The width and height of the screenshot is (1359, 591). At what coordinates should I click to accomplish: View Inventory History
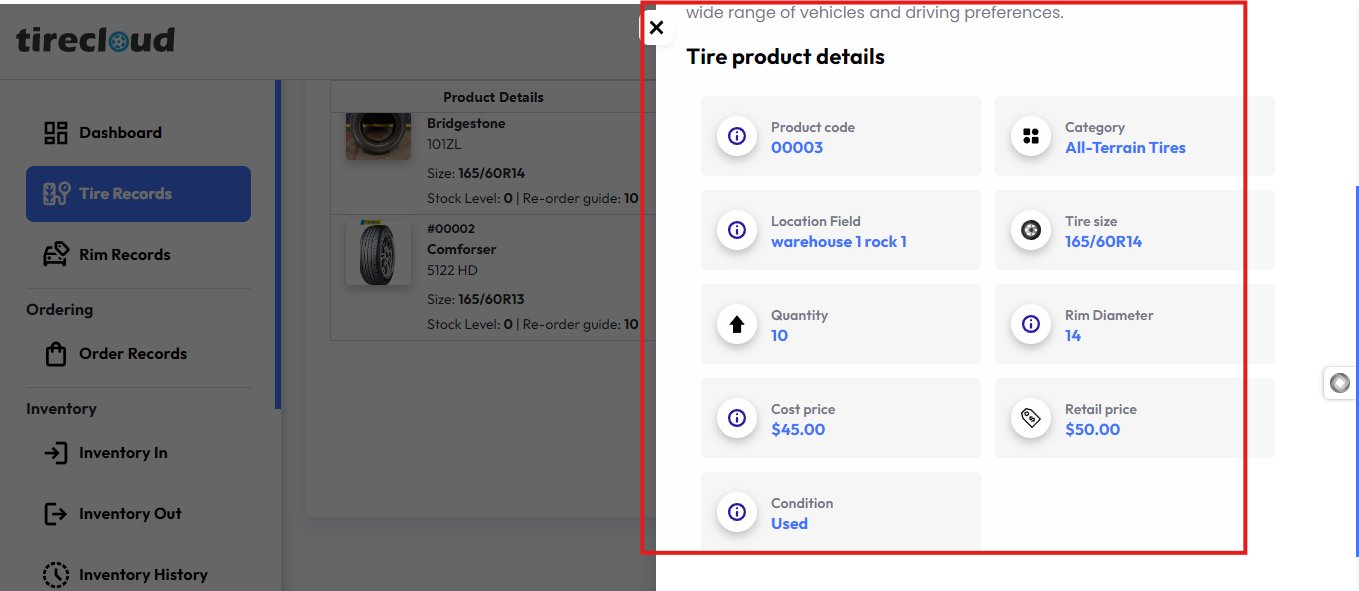[x=142, y=575]
